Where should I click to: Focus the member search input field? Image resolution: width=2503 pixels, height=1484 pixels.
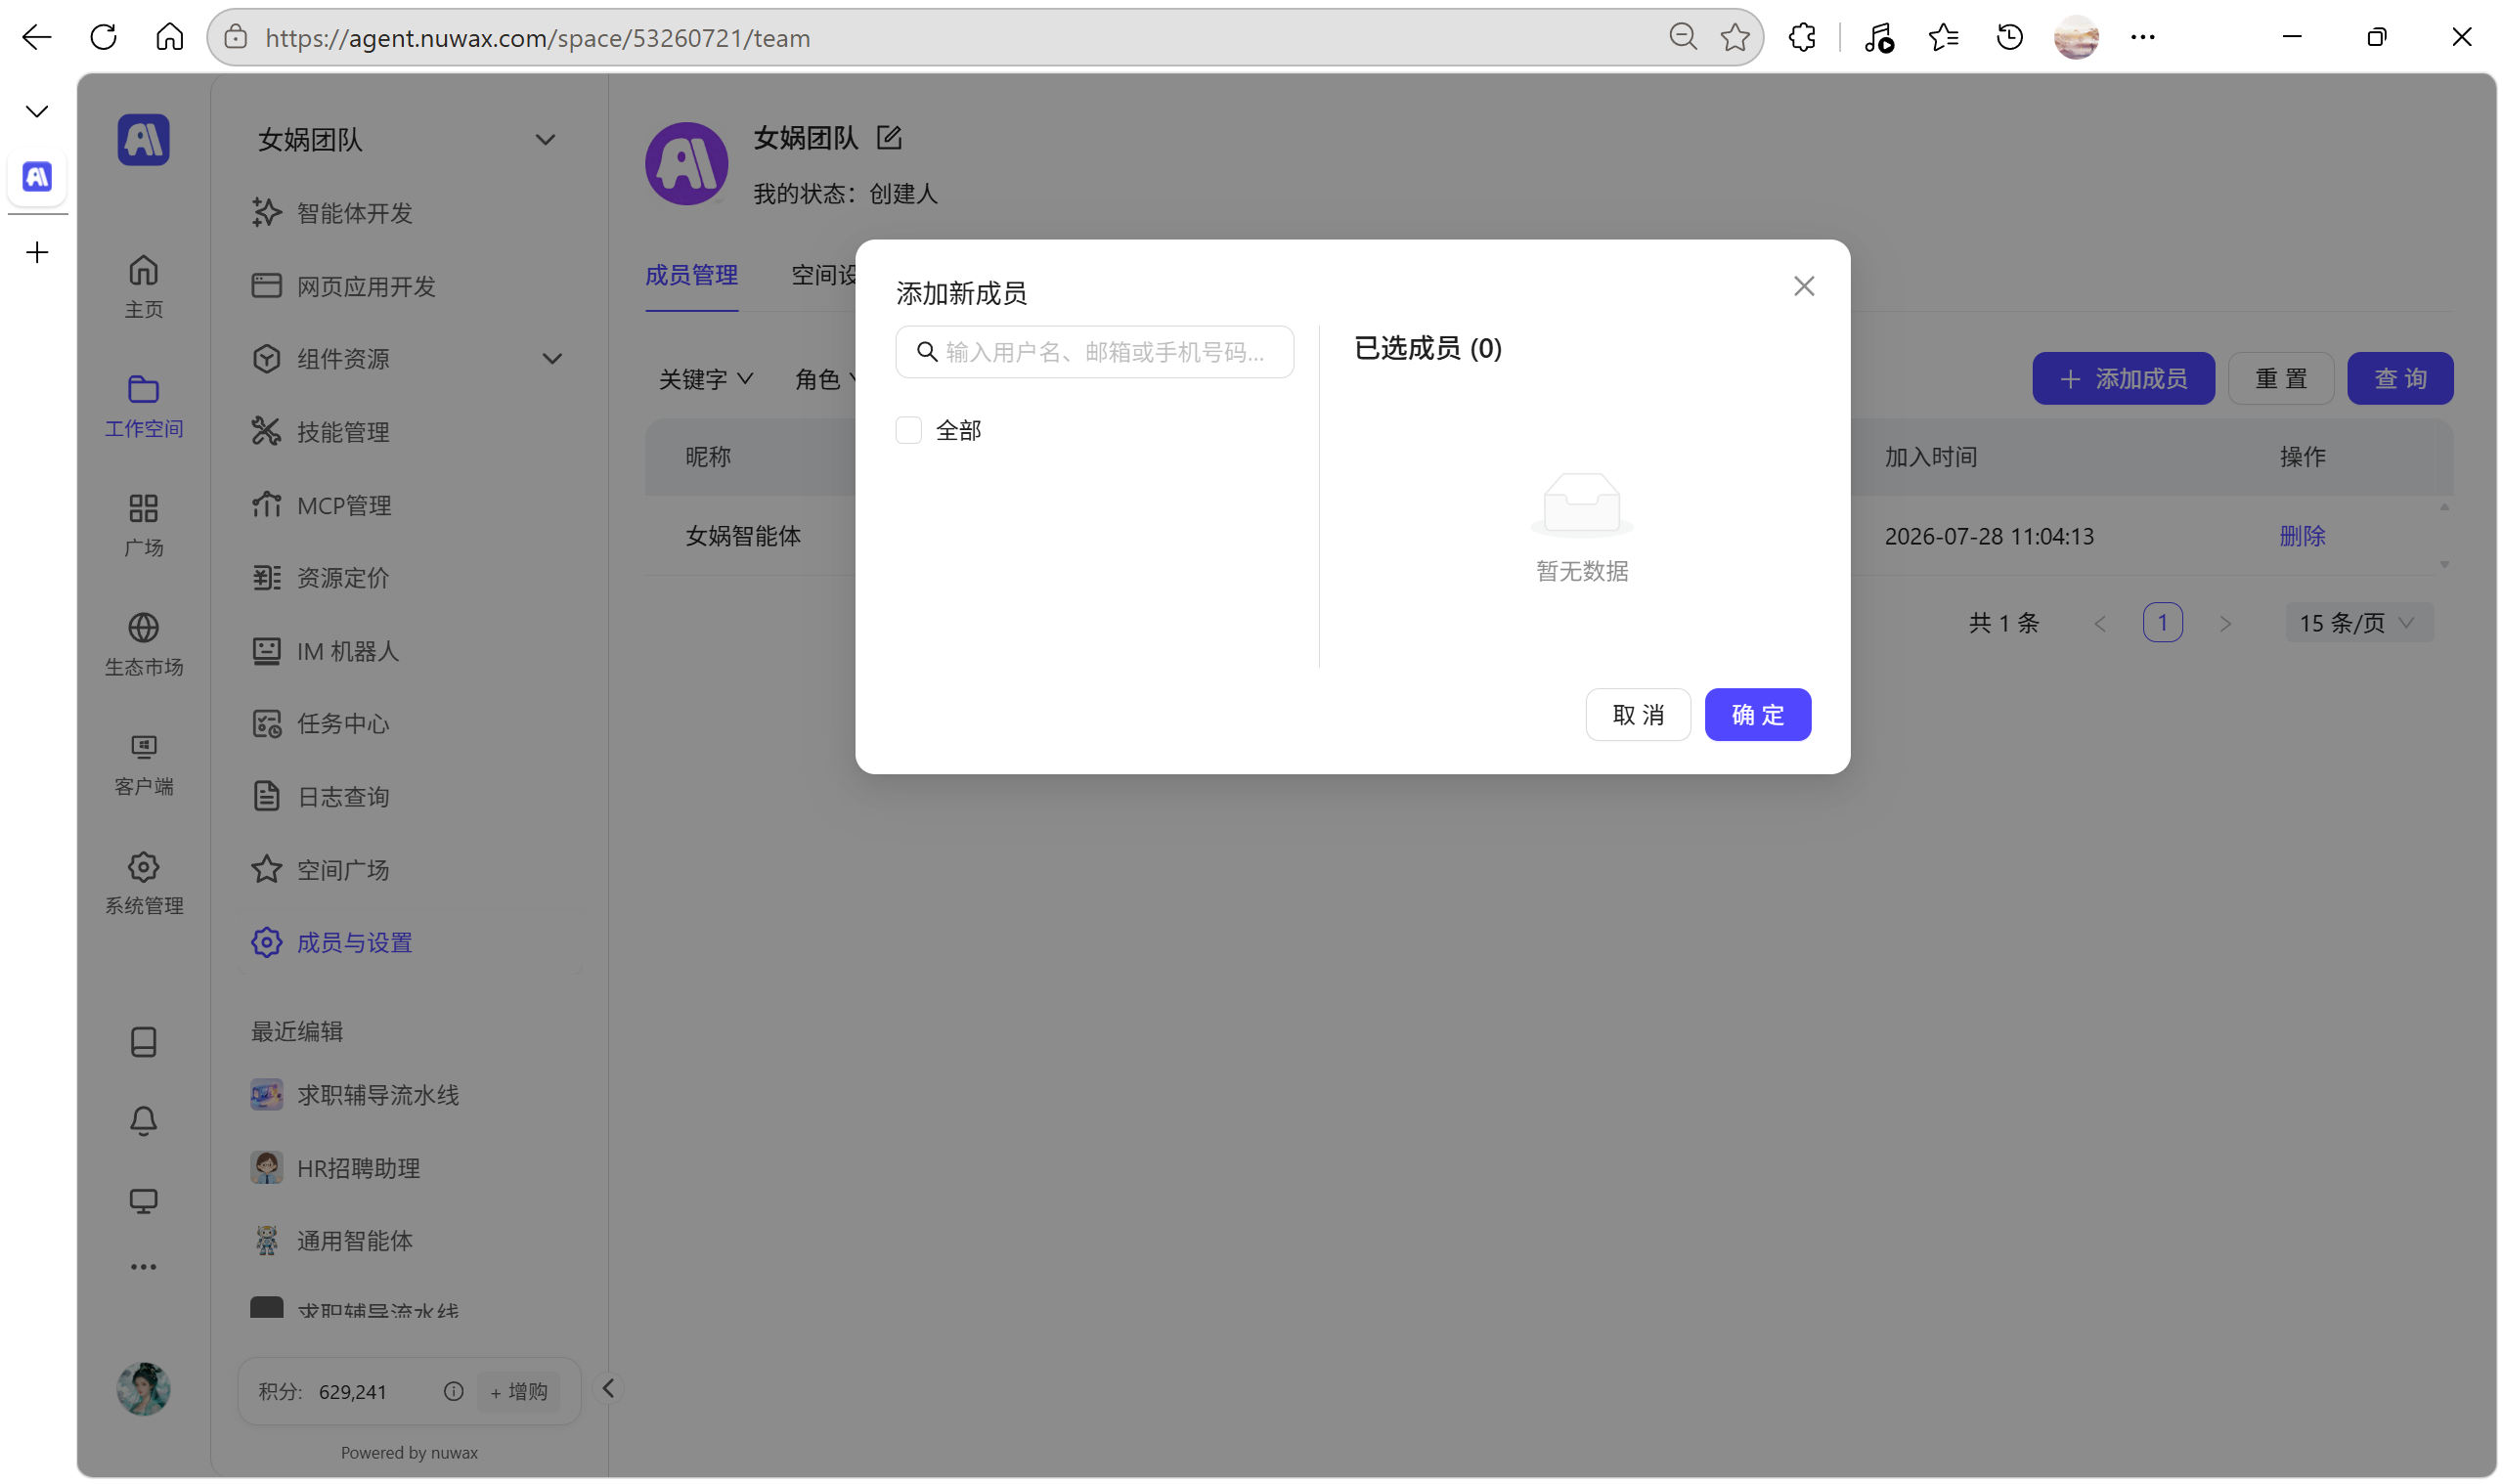(1094, 352)
